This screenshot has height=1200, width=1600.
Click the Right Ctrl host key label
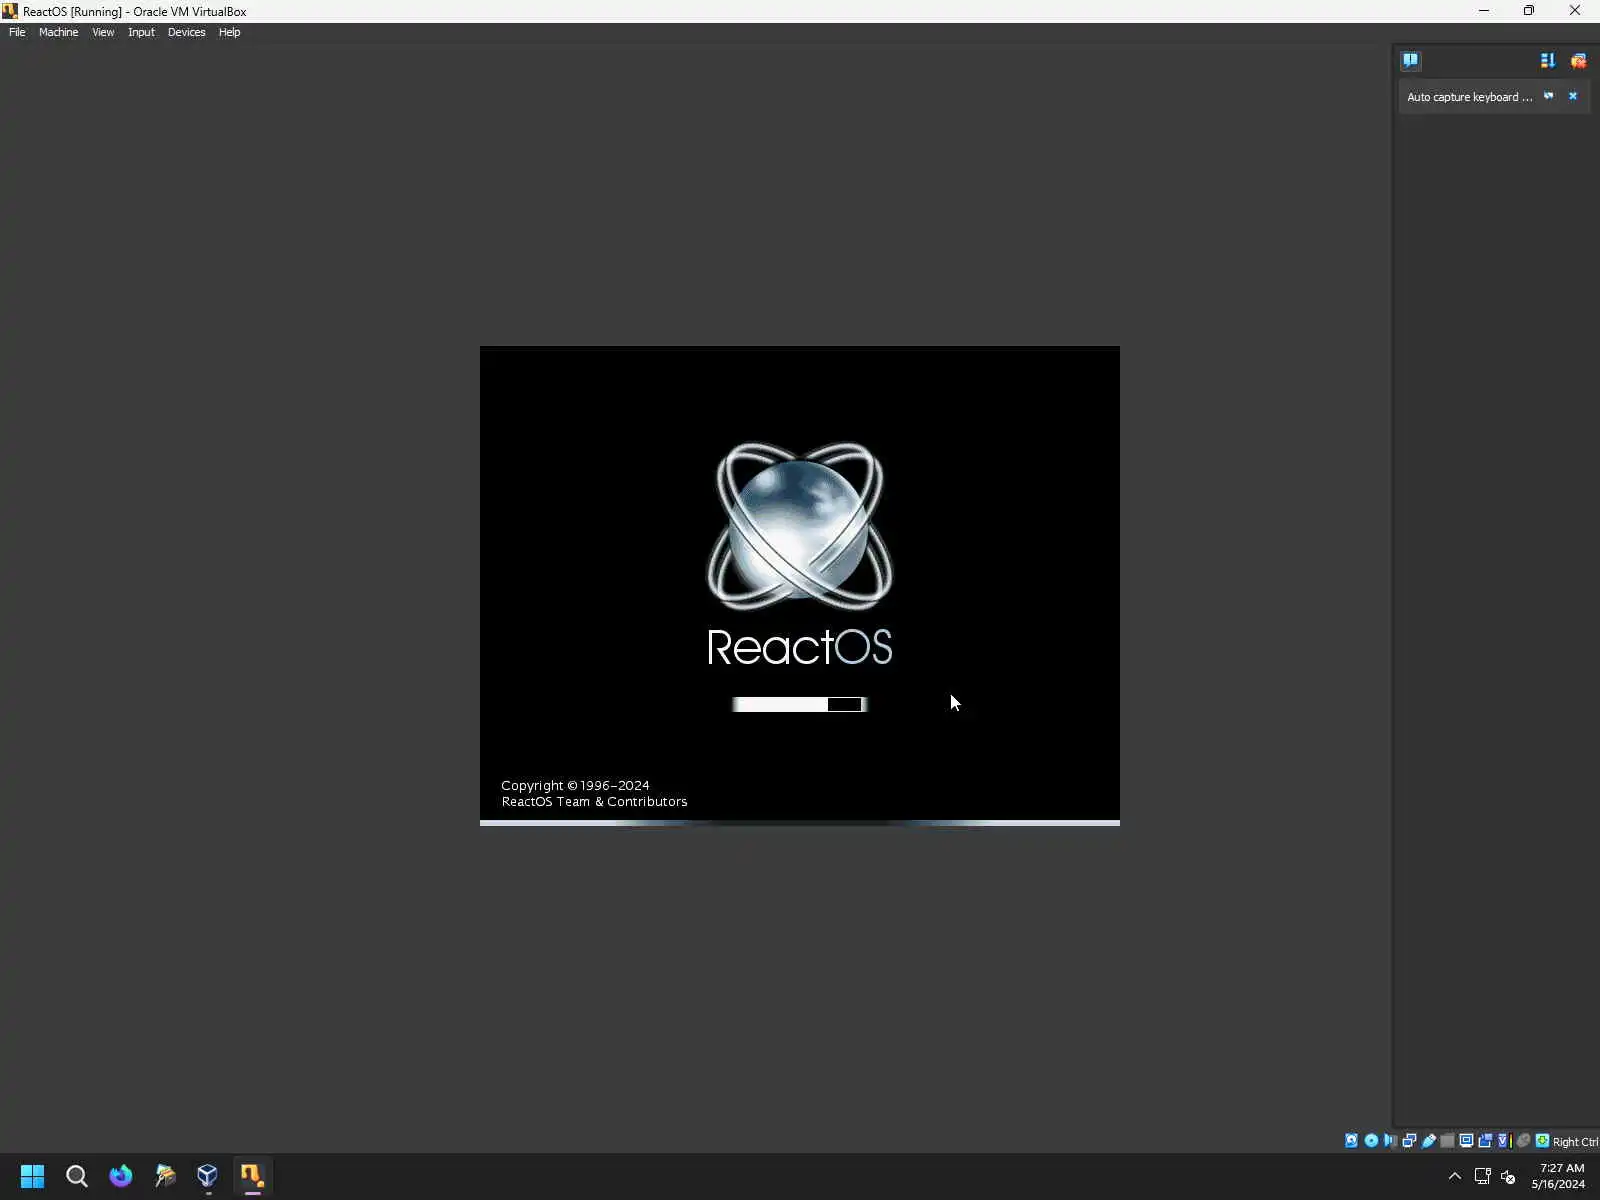1575,1141
